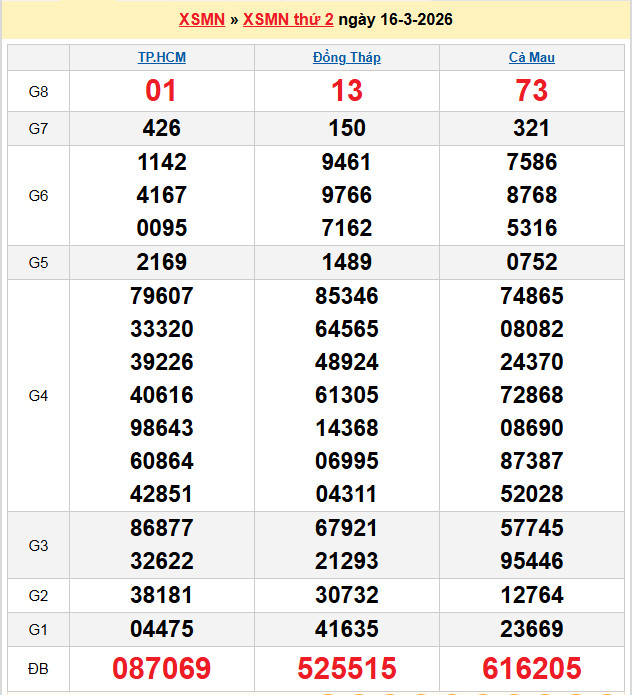
Task: Select TP.HCM special prize number 087069
Action: pos(161,668)
